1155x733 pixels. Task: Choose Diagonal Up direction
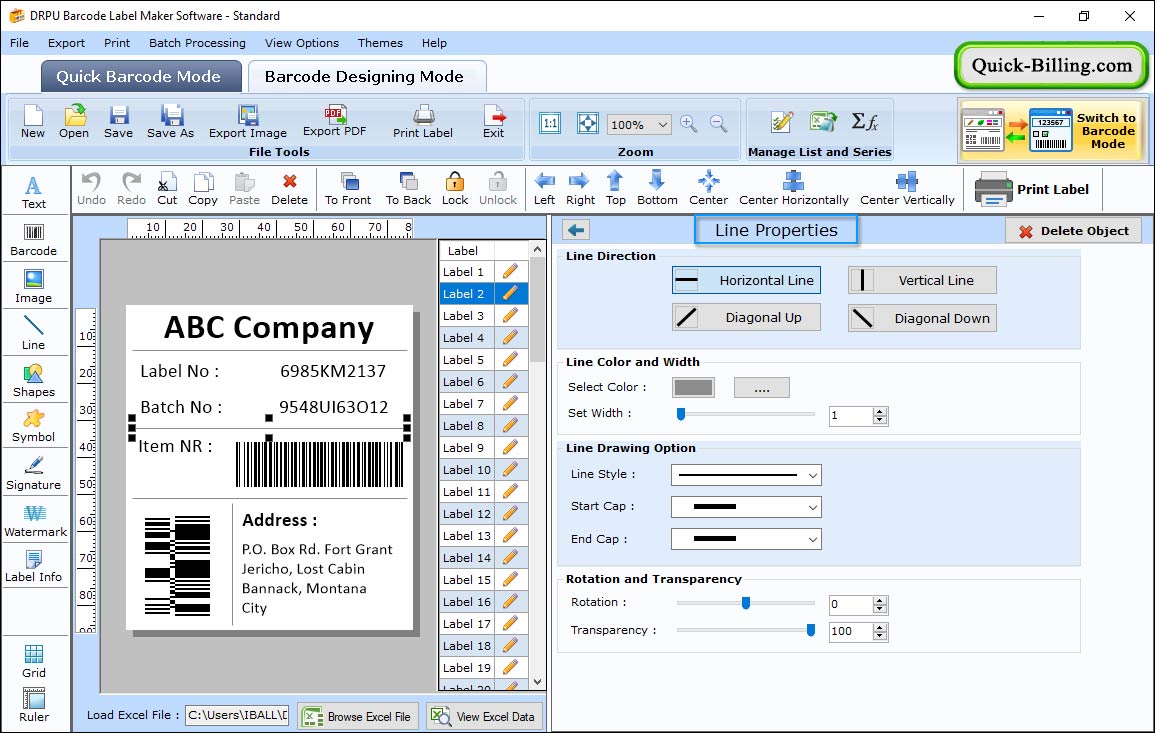point(746,318)
